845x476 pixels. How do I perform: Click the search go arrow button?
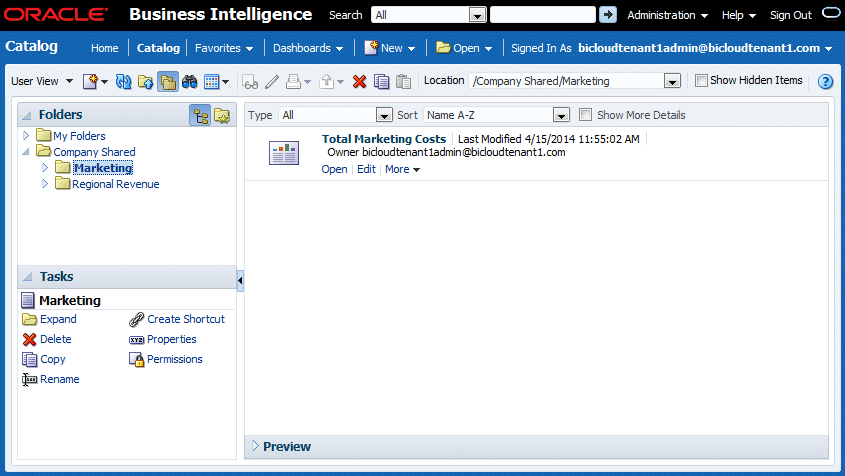point(608,15)
